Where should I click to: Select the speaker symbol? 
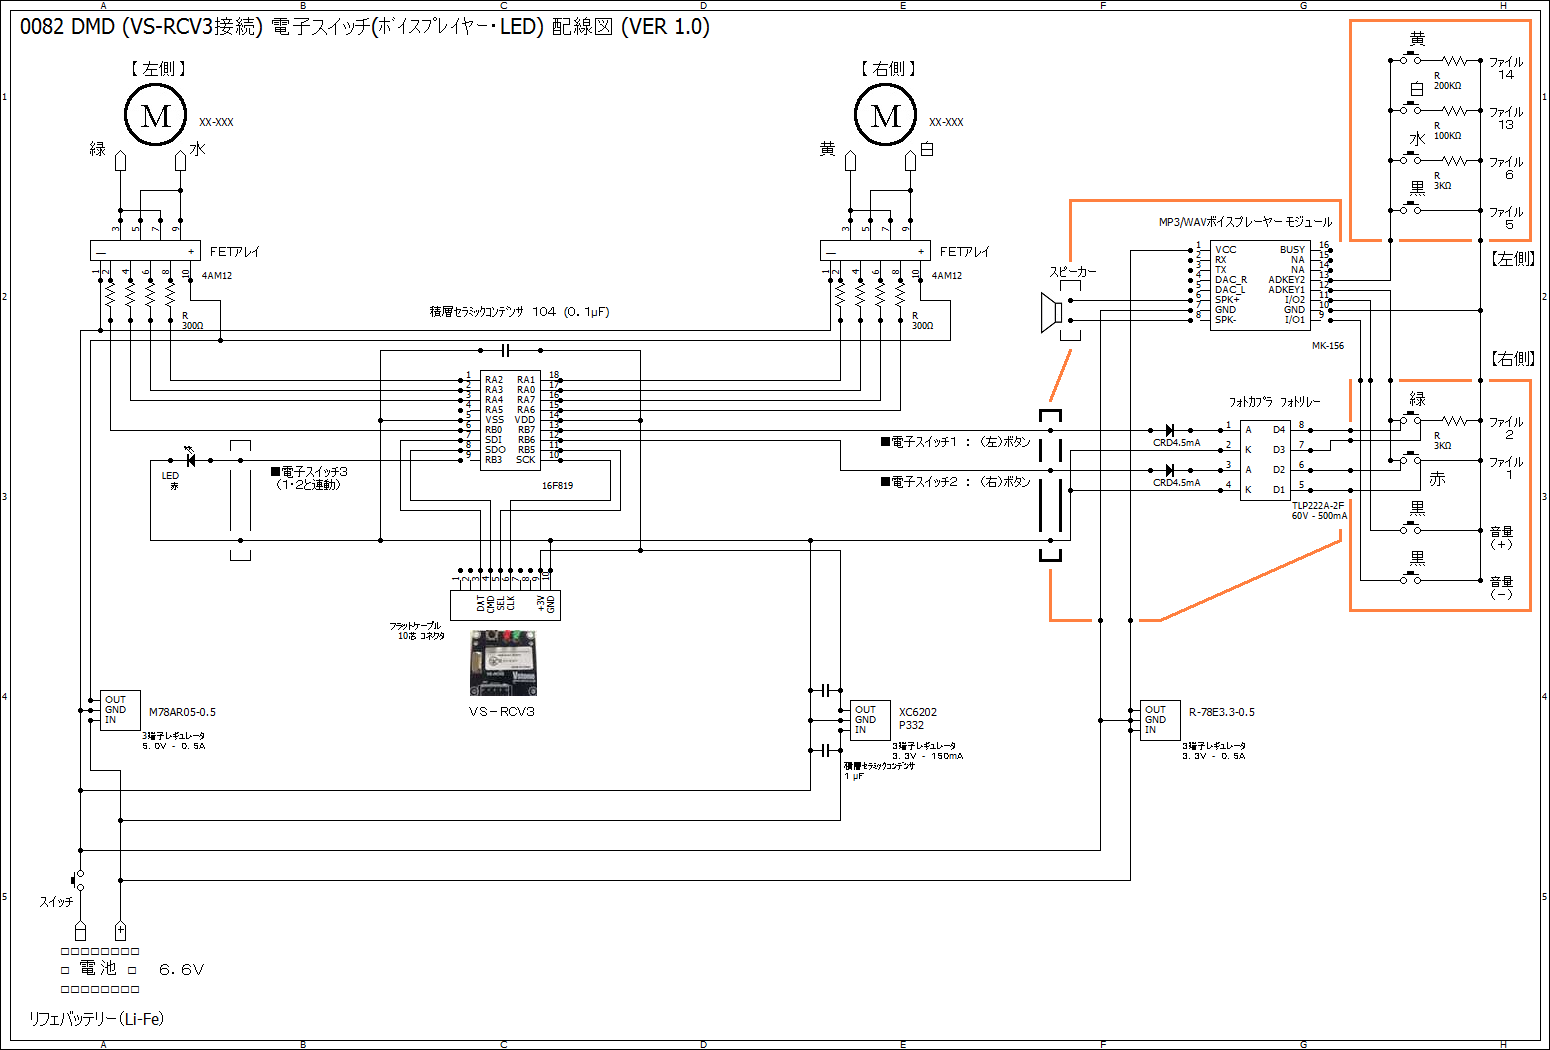pyautogui.click(x=1051, y=312)
